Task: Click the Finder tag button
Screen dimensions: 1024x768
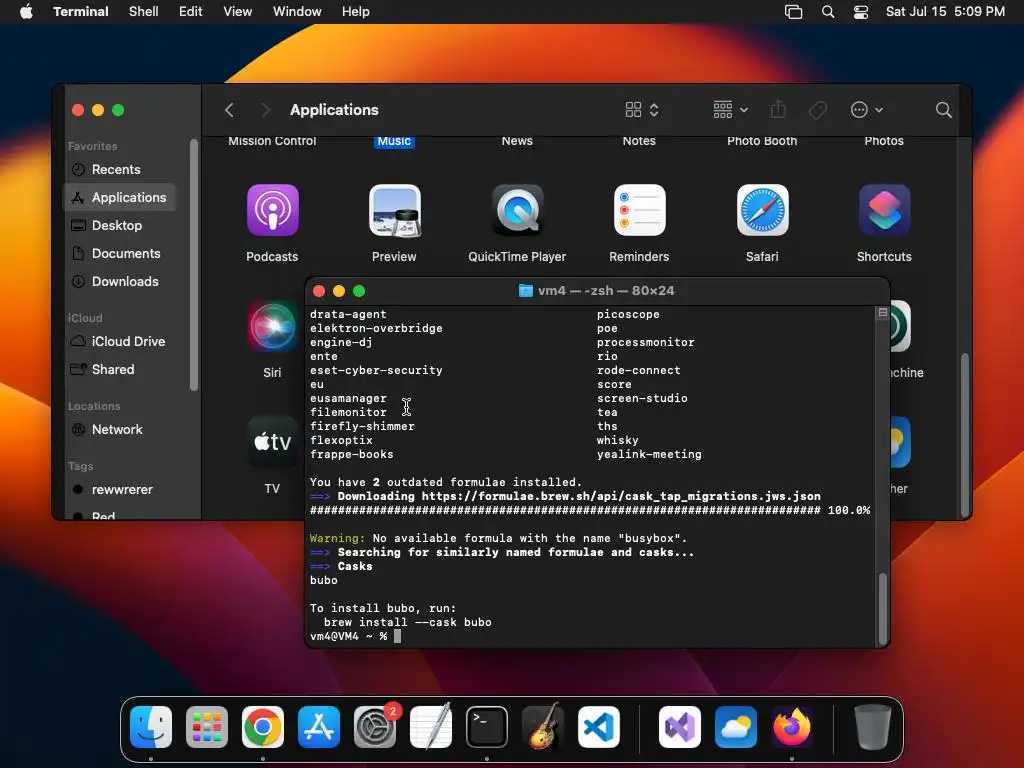Action: tap(817, 110)
